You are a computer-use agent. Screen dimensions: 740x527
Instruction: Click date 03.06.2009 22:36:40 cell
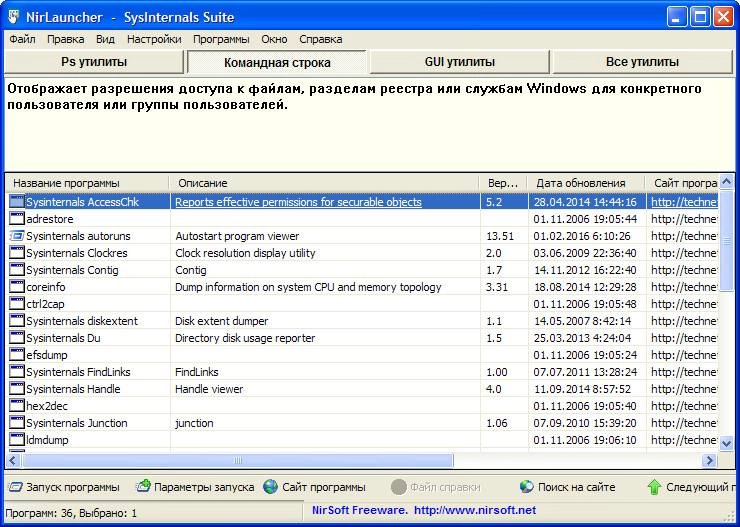(585, 253)
